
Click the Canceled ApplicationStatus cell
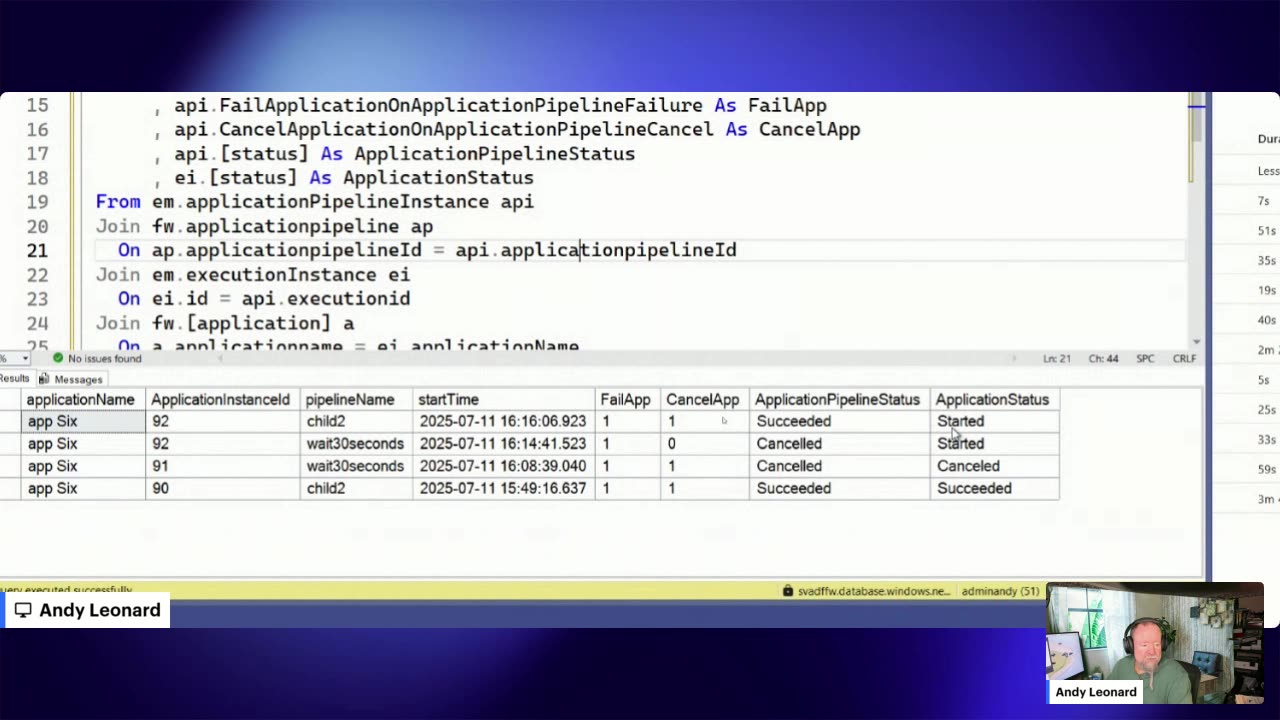(994, 466)
